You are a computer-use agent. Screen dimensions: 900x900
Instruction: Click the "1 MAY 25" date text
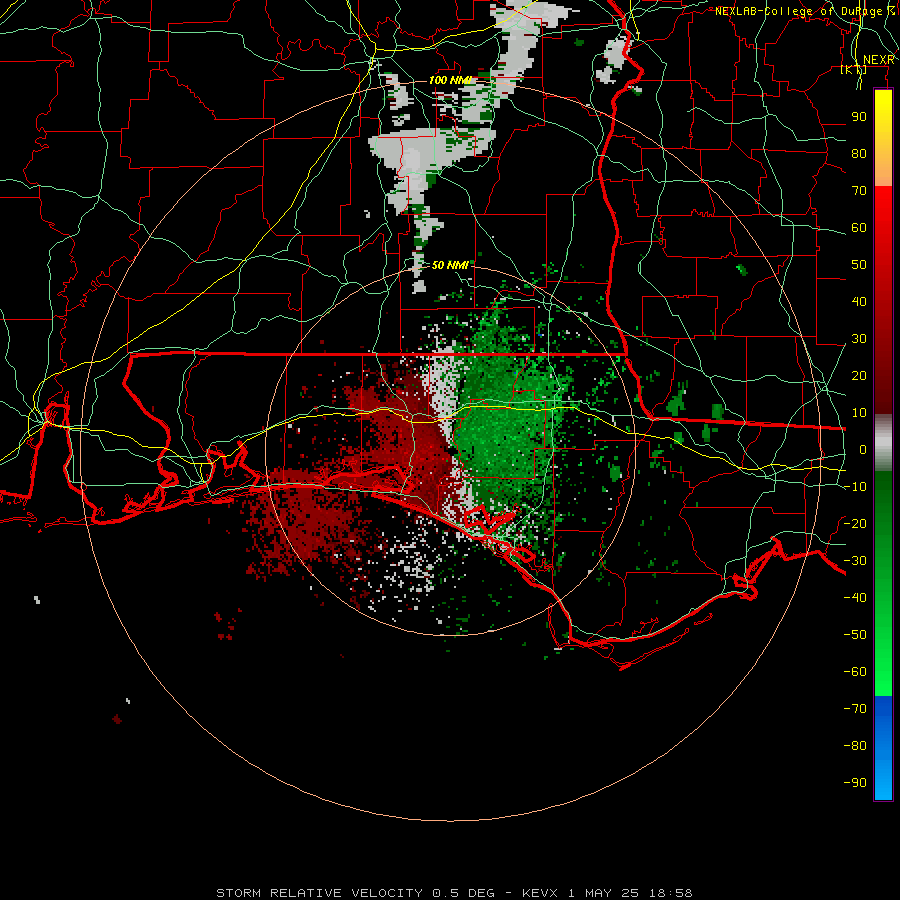point(604,893)
